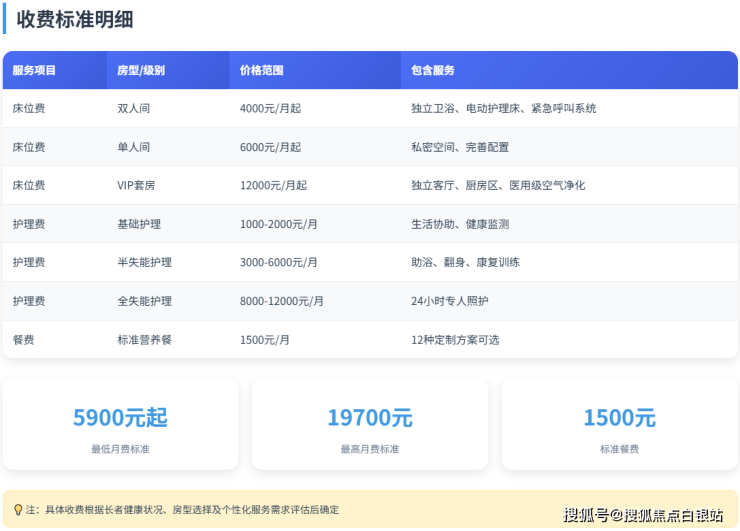The height and width of the screenshot is (531, 740).
Task: Click the 服务项目 column header
Action: 34,71
